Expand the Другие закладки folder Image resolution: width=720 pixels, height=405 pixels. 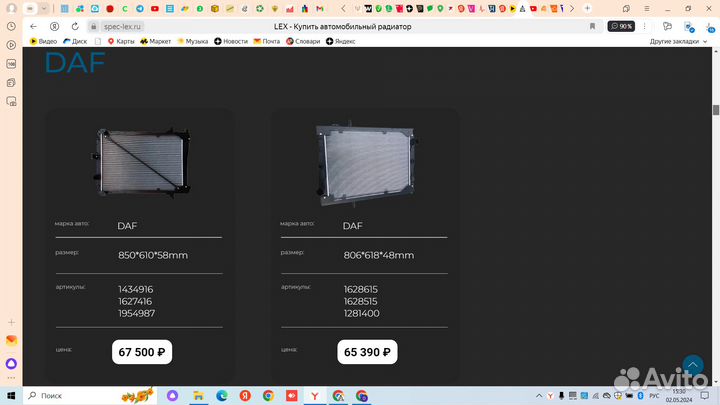click(x=678, y=41)
